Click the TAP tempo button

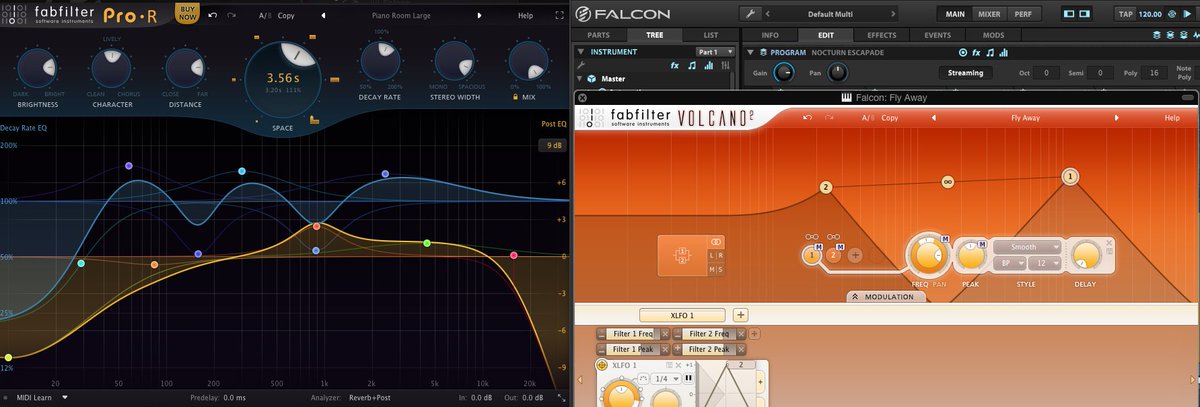(x=1126, y=14)
